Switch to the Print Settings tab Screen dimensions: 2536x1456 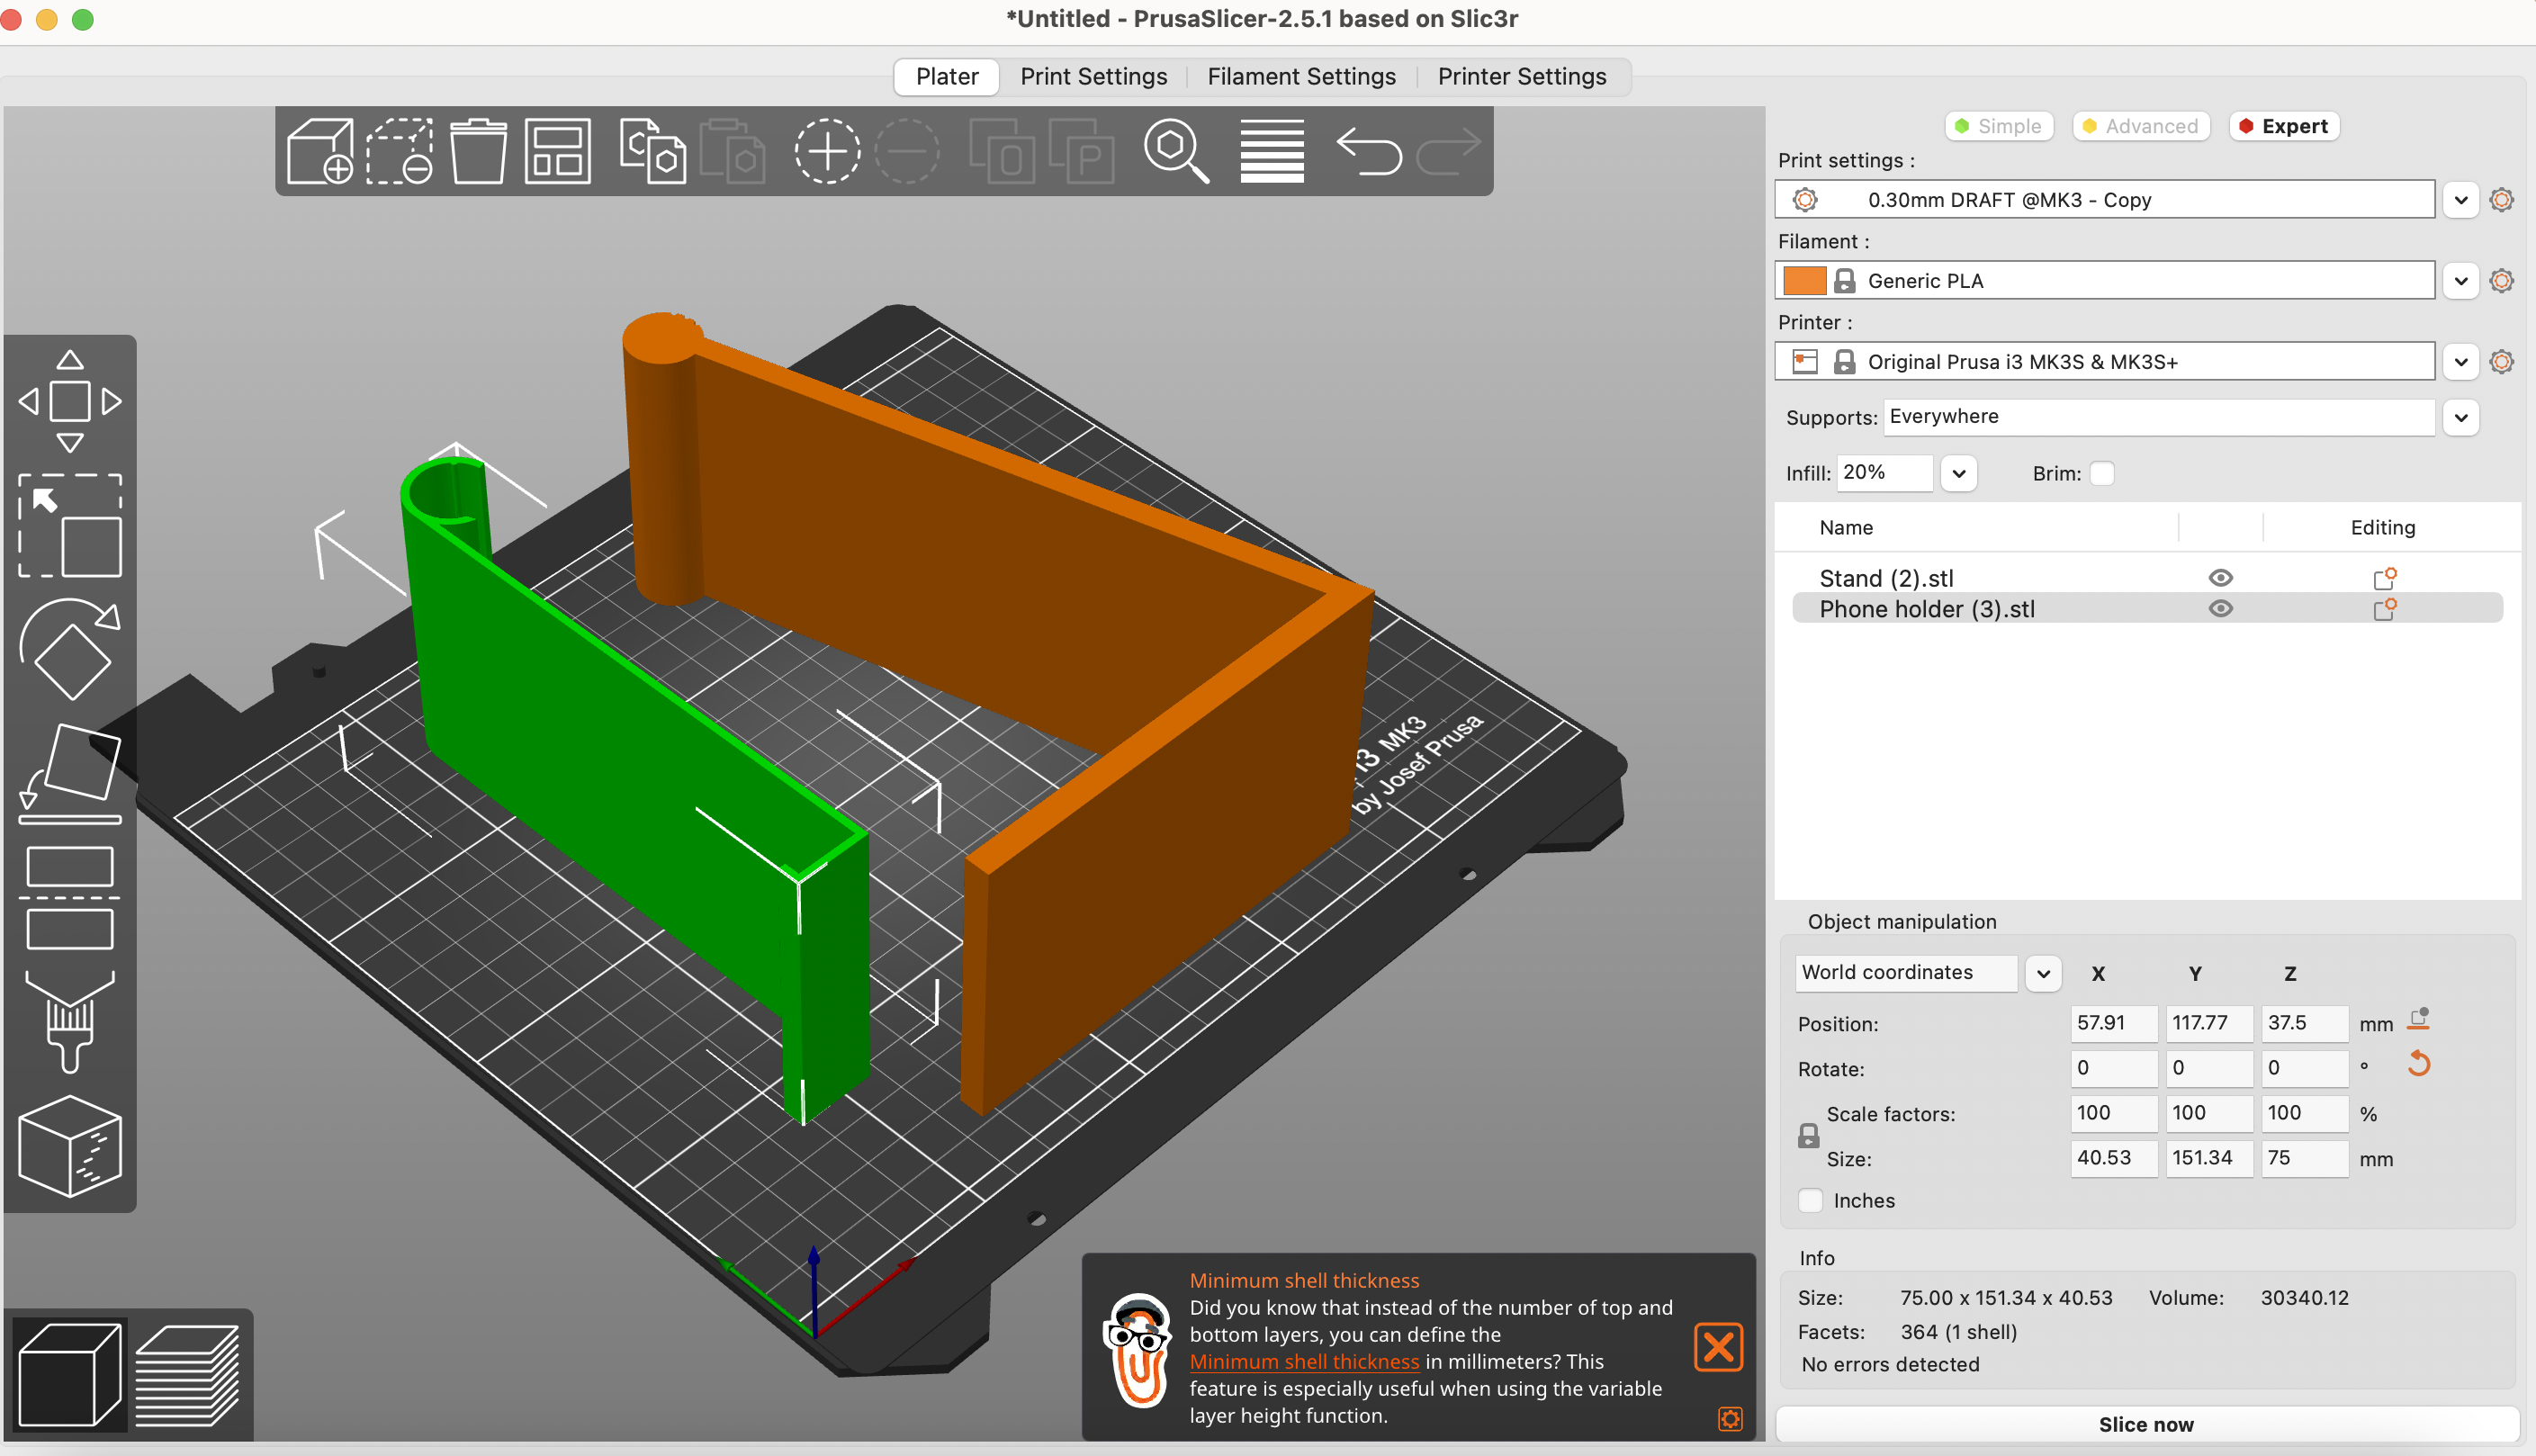pos(1093,76)
